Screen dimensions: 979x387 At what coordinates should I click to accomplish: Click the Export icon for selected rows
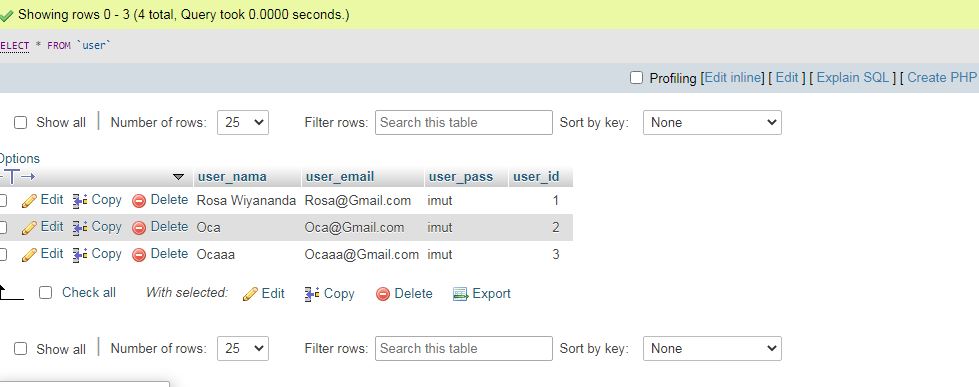(x=460, y=294)
